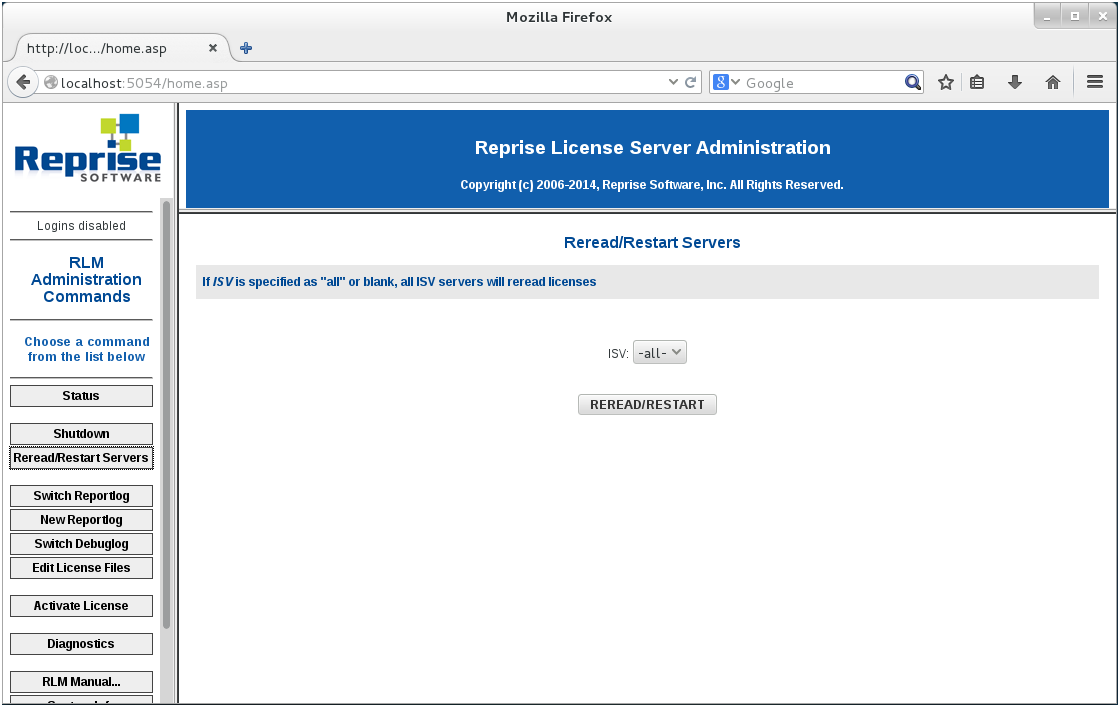
Task: Click Switch Reportlog button
Action: [81, 496]
